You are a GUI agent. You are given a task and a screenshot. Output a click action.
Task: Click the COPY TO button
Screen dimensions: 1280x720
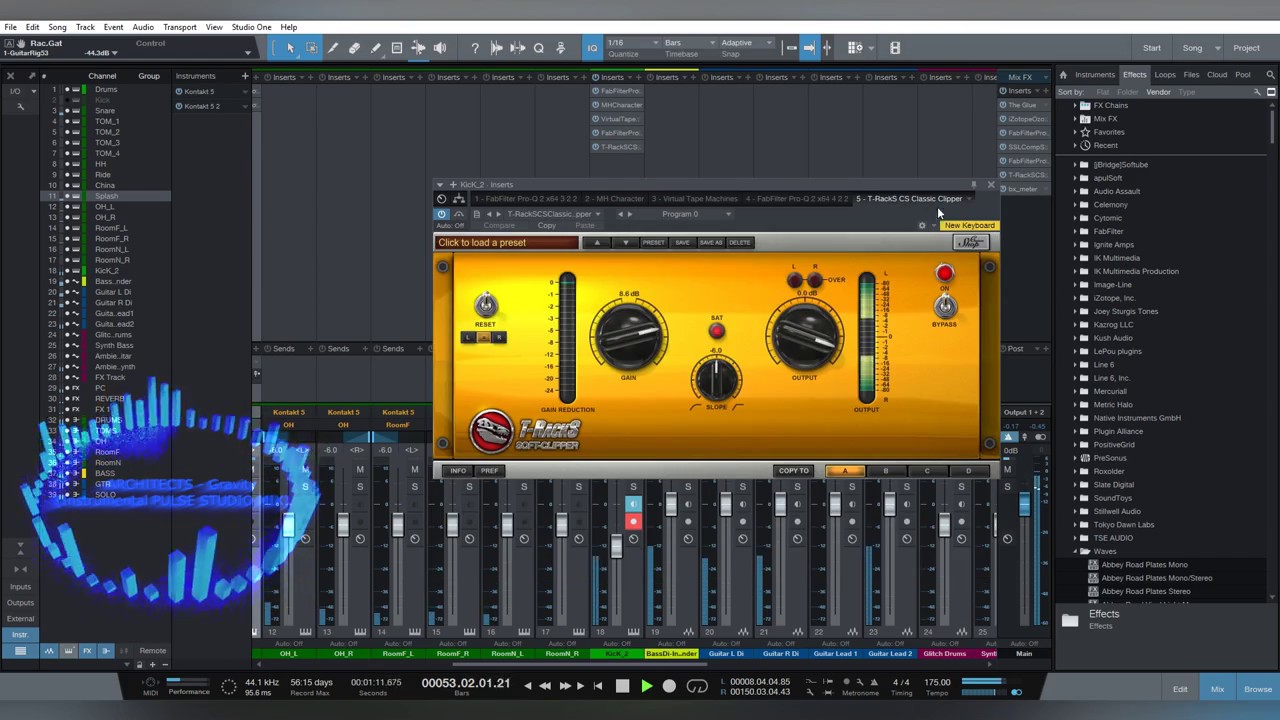point(794,471)
